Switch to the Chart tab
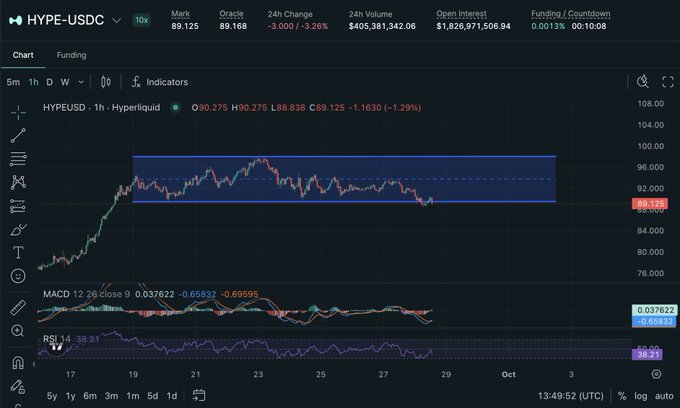Viewport: 680px width, 408px height. coord(23,55)
